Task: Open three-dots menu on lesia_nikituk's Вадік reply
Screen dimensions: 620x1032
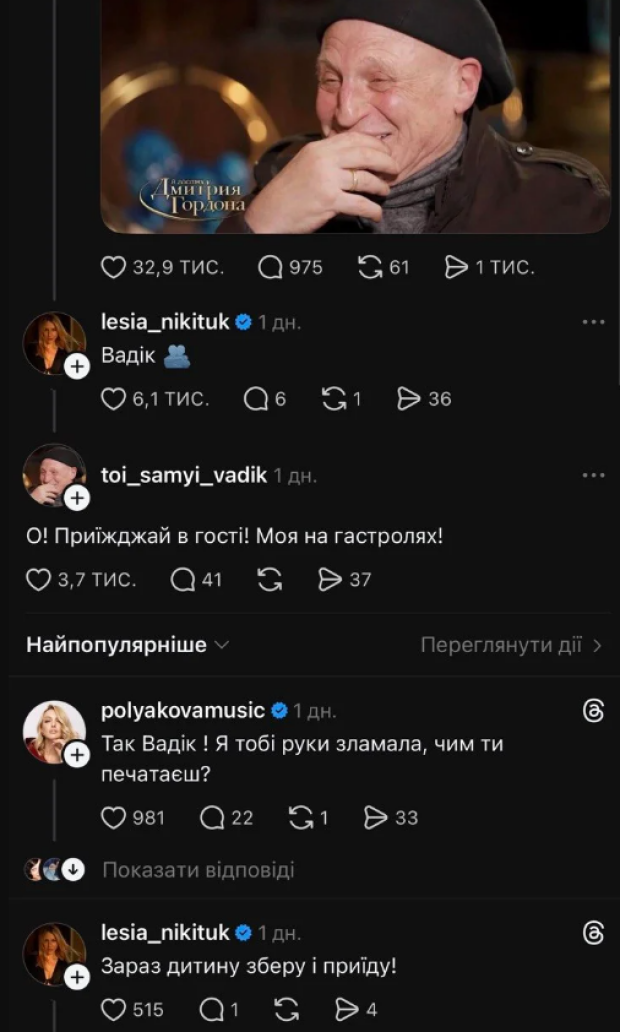Action: (x=593, y=322)
